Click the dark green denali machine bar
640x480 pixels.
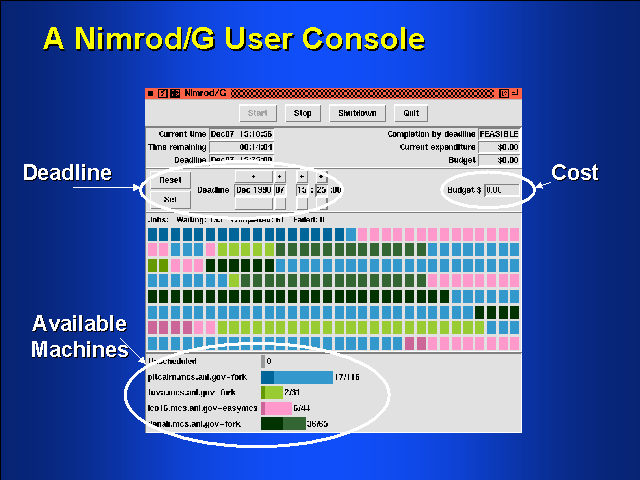tap(283, 424)
